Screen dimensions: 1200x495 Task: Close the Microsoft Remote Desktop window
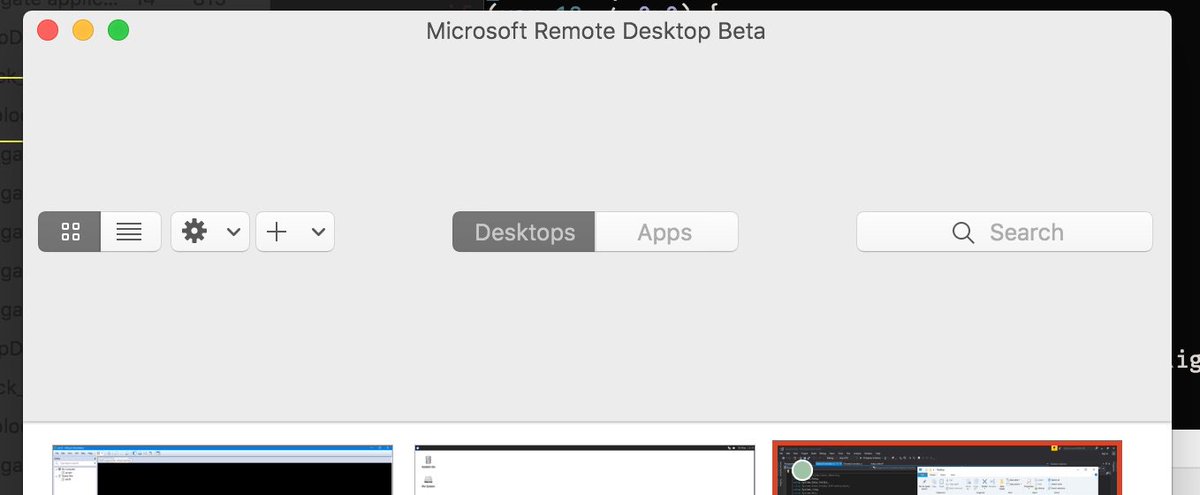click(48, 30)
